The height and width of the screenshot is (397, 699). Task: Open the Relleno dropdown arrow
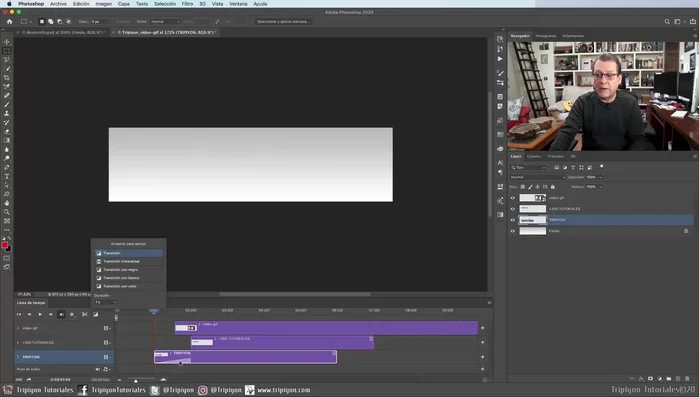tap(600, 187)
